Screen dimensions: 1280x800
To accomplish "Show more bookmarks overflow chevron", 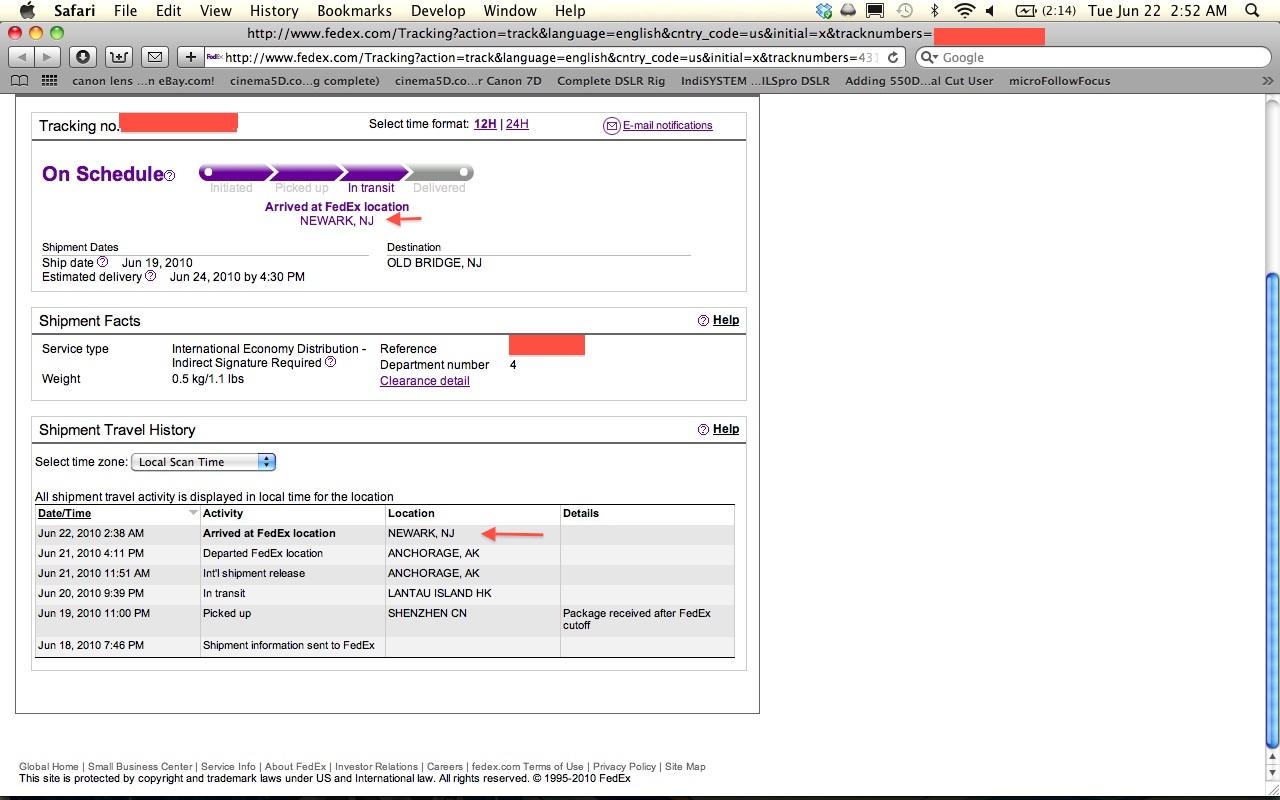I will tap(1266, 81).
